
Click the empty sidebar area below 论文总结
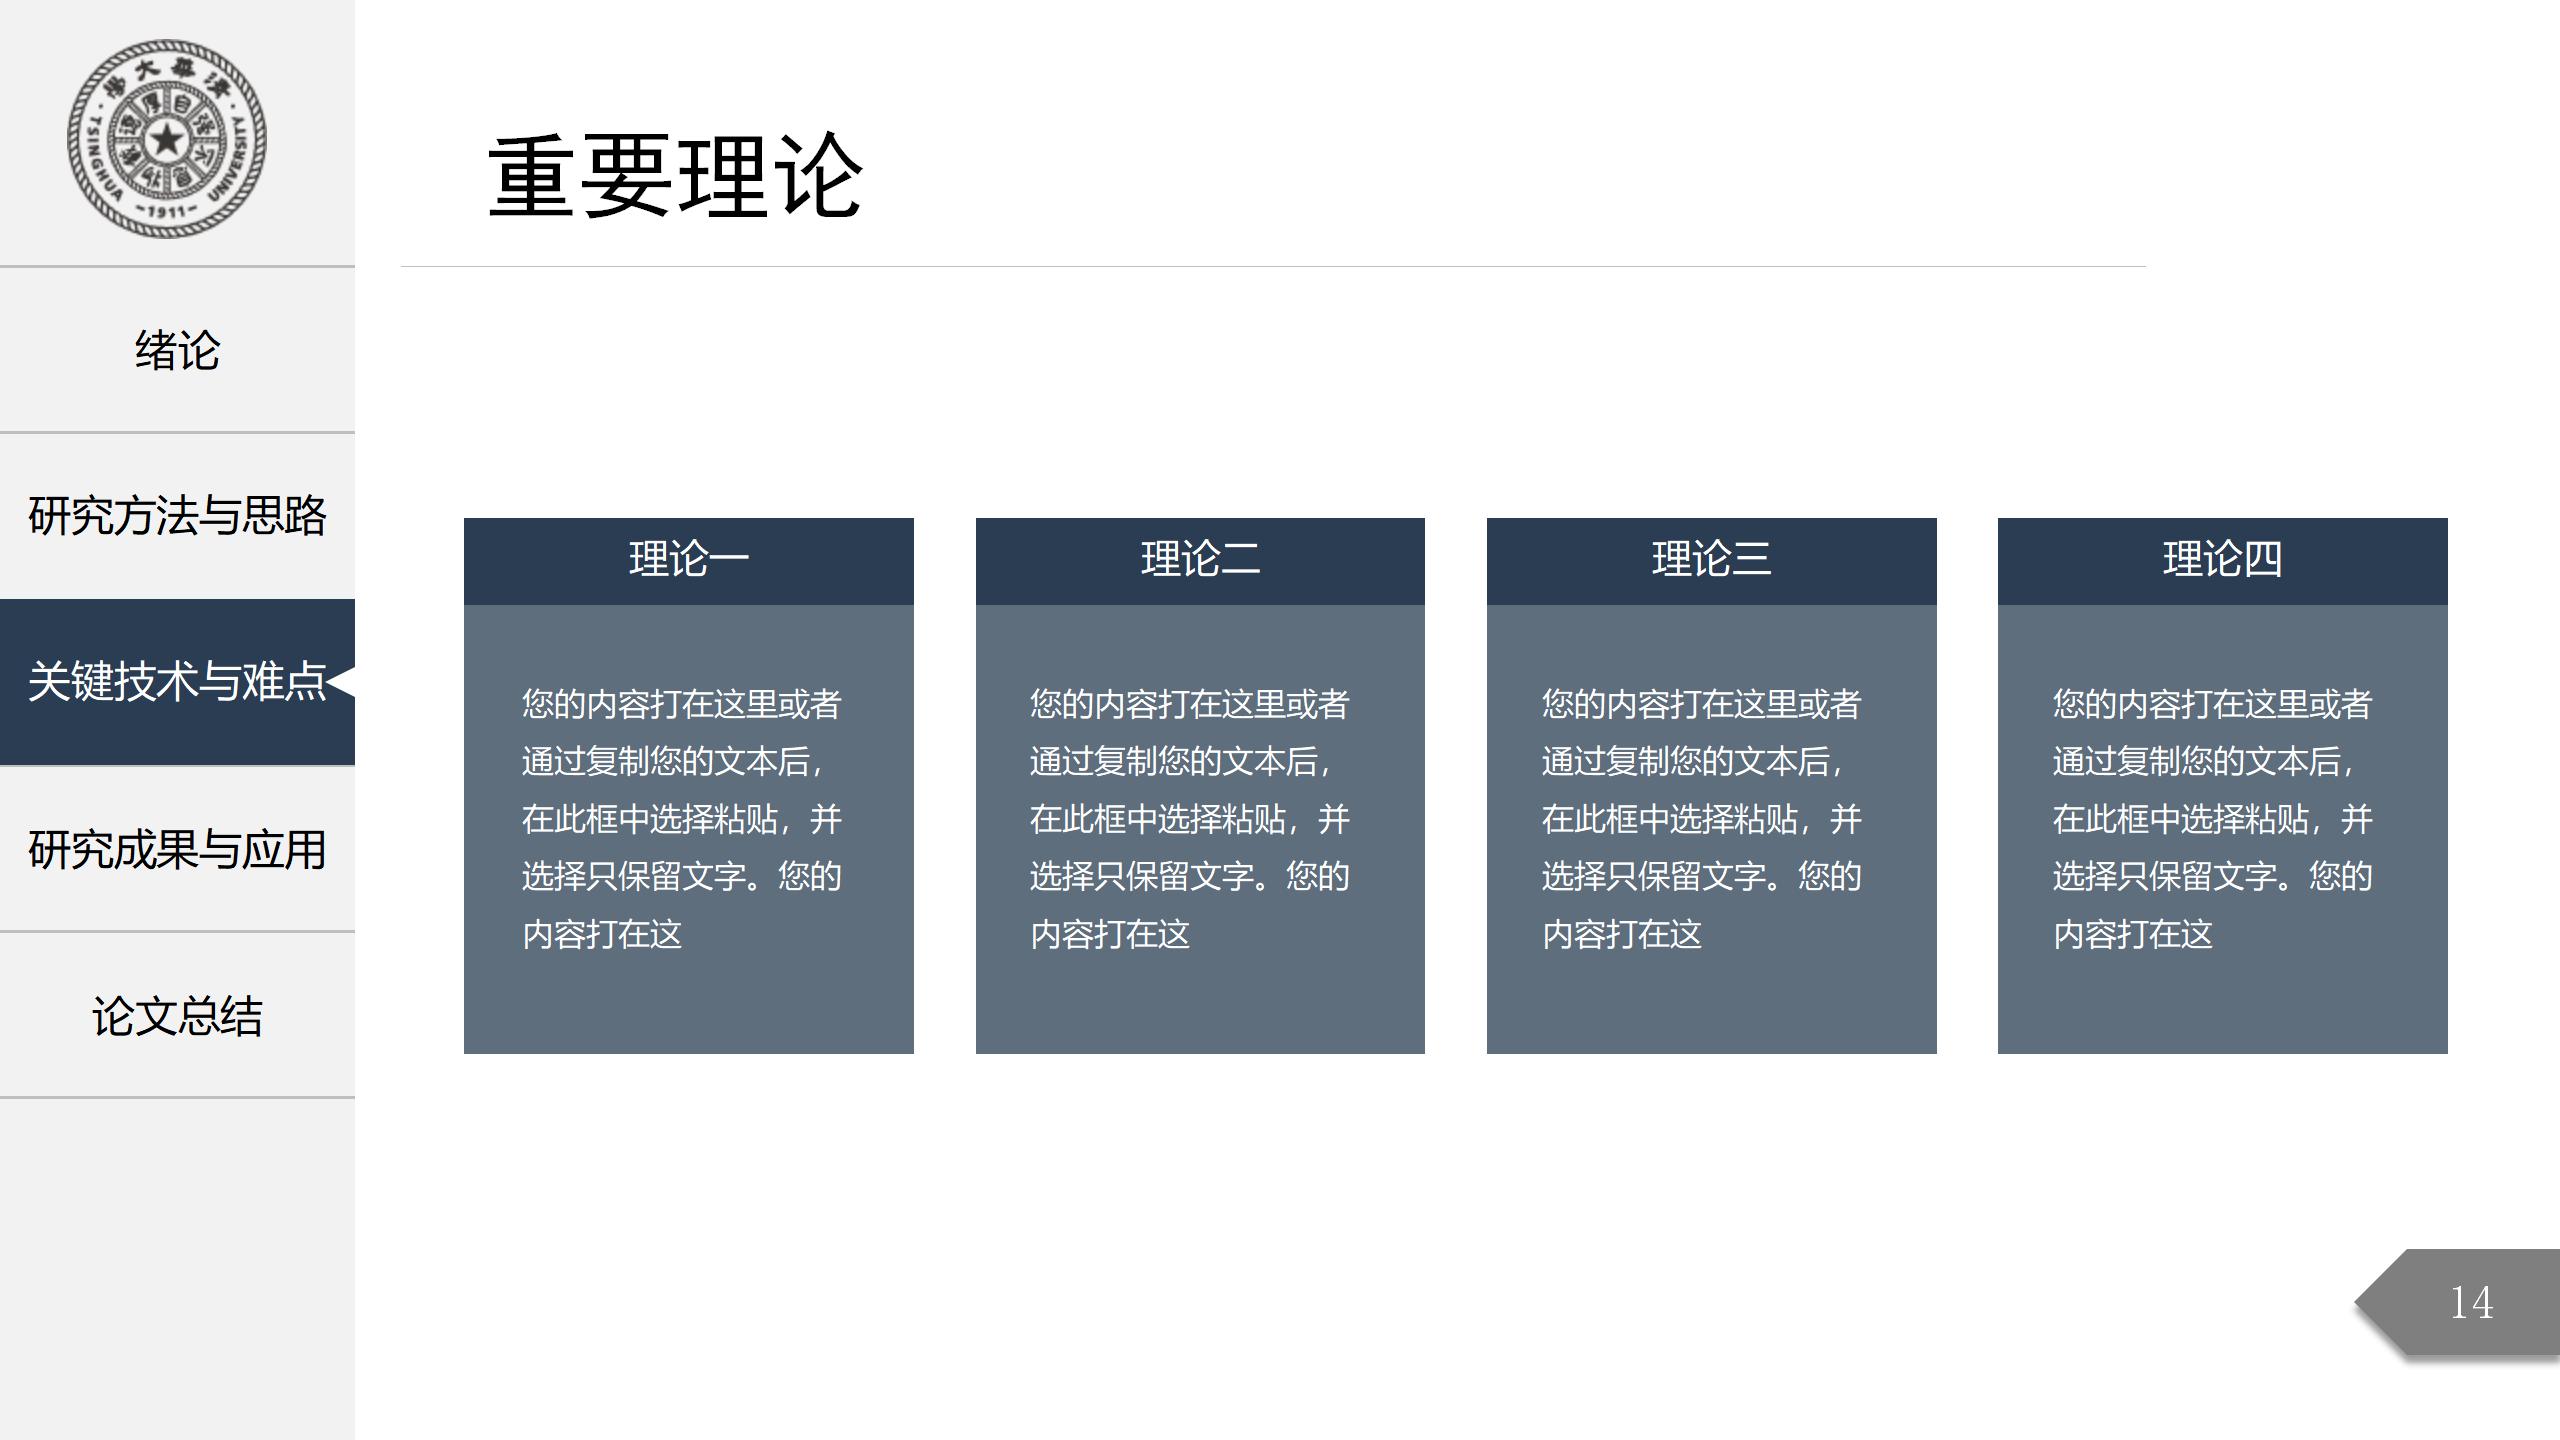[x=177, y=1270]
